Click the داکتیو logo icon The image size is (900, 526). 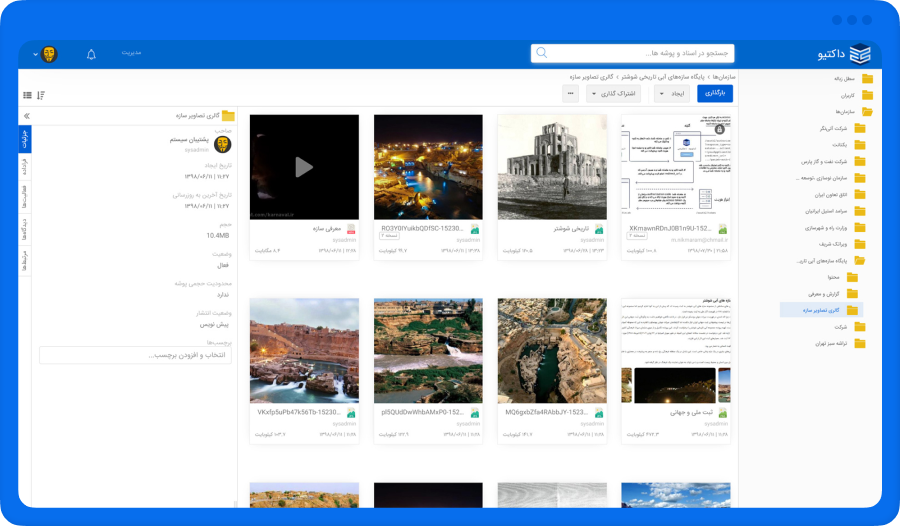click(x=860, y=54)
